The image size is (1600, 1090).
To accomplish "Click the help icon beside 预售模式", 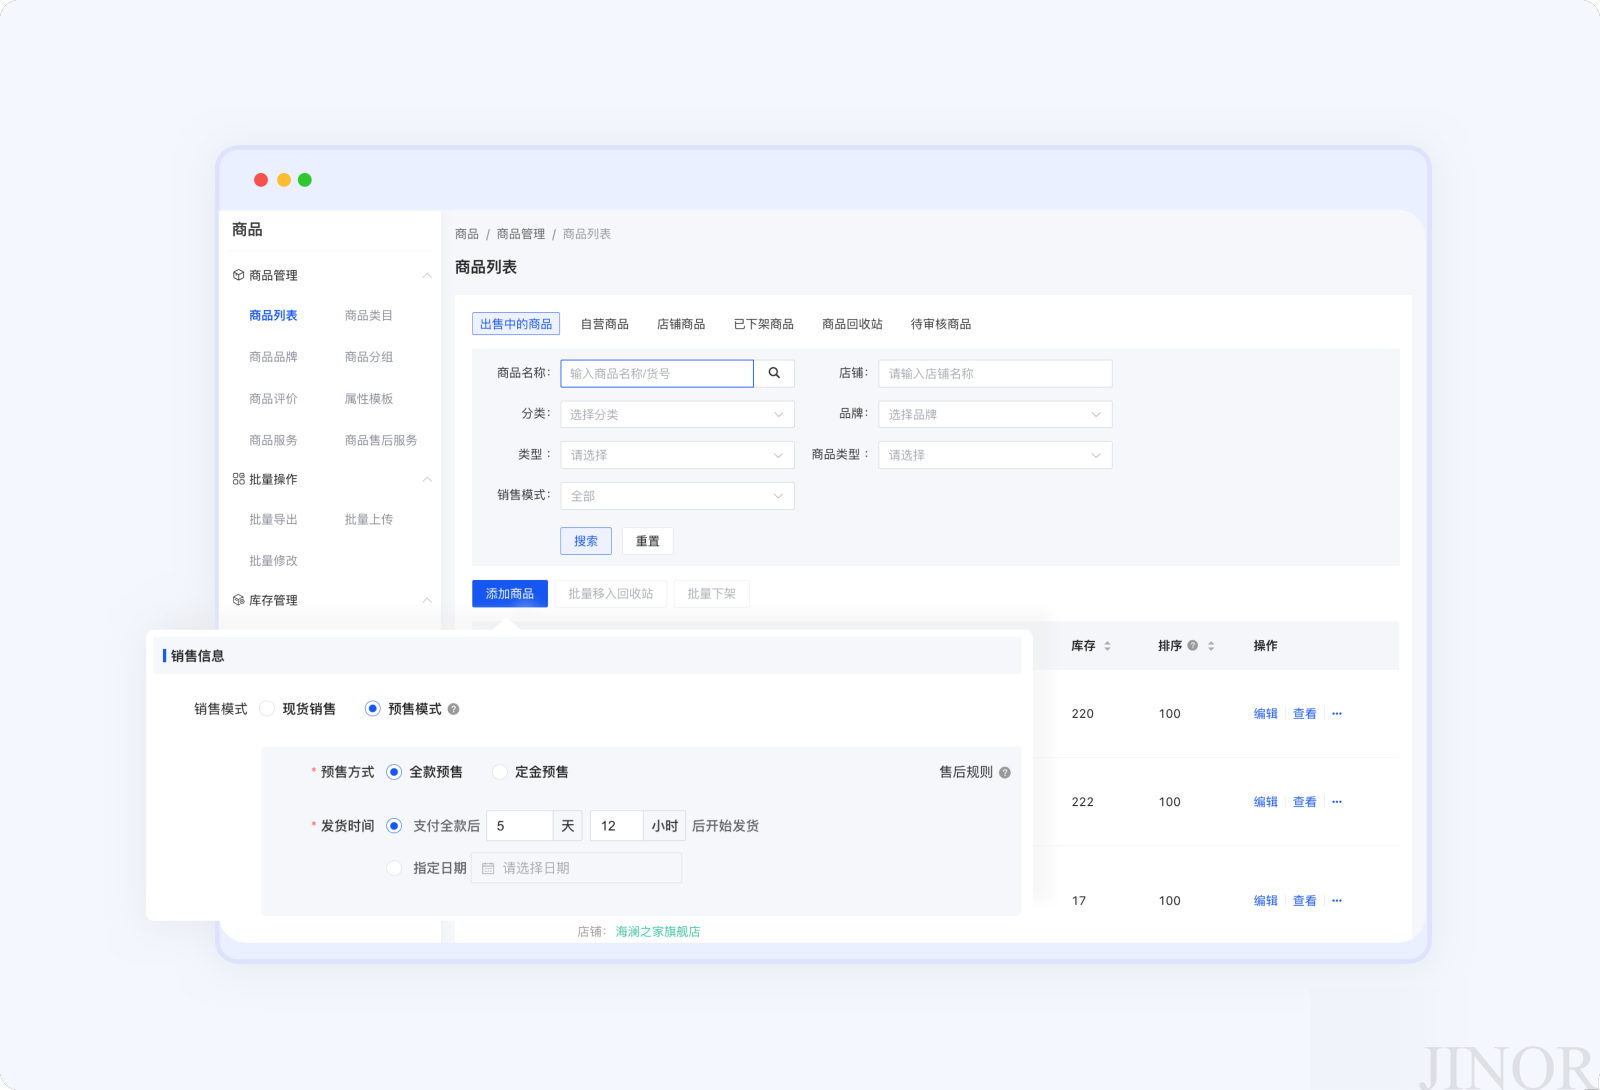I will [x=453, y=709].
